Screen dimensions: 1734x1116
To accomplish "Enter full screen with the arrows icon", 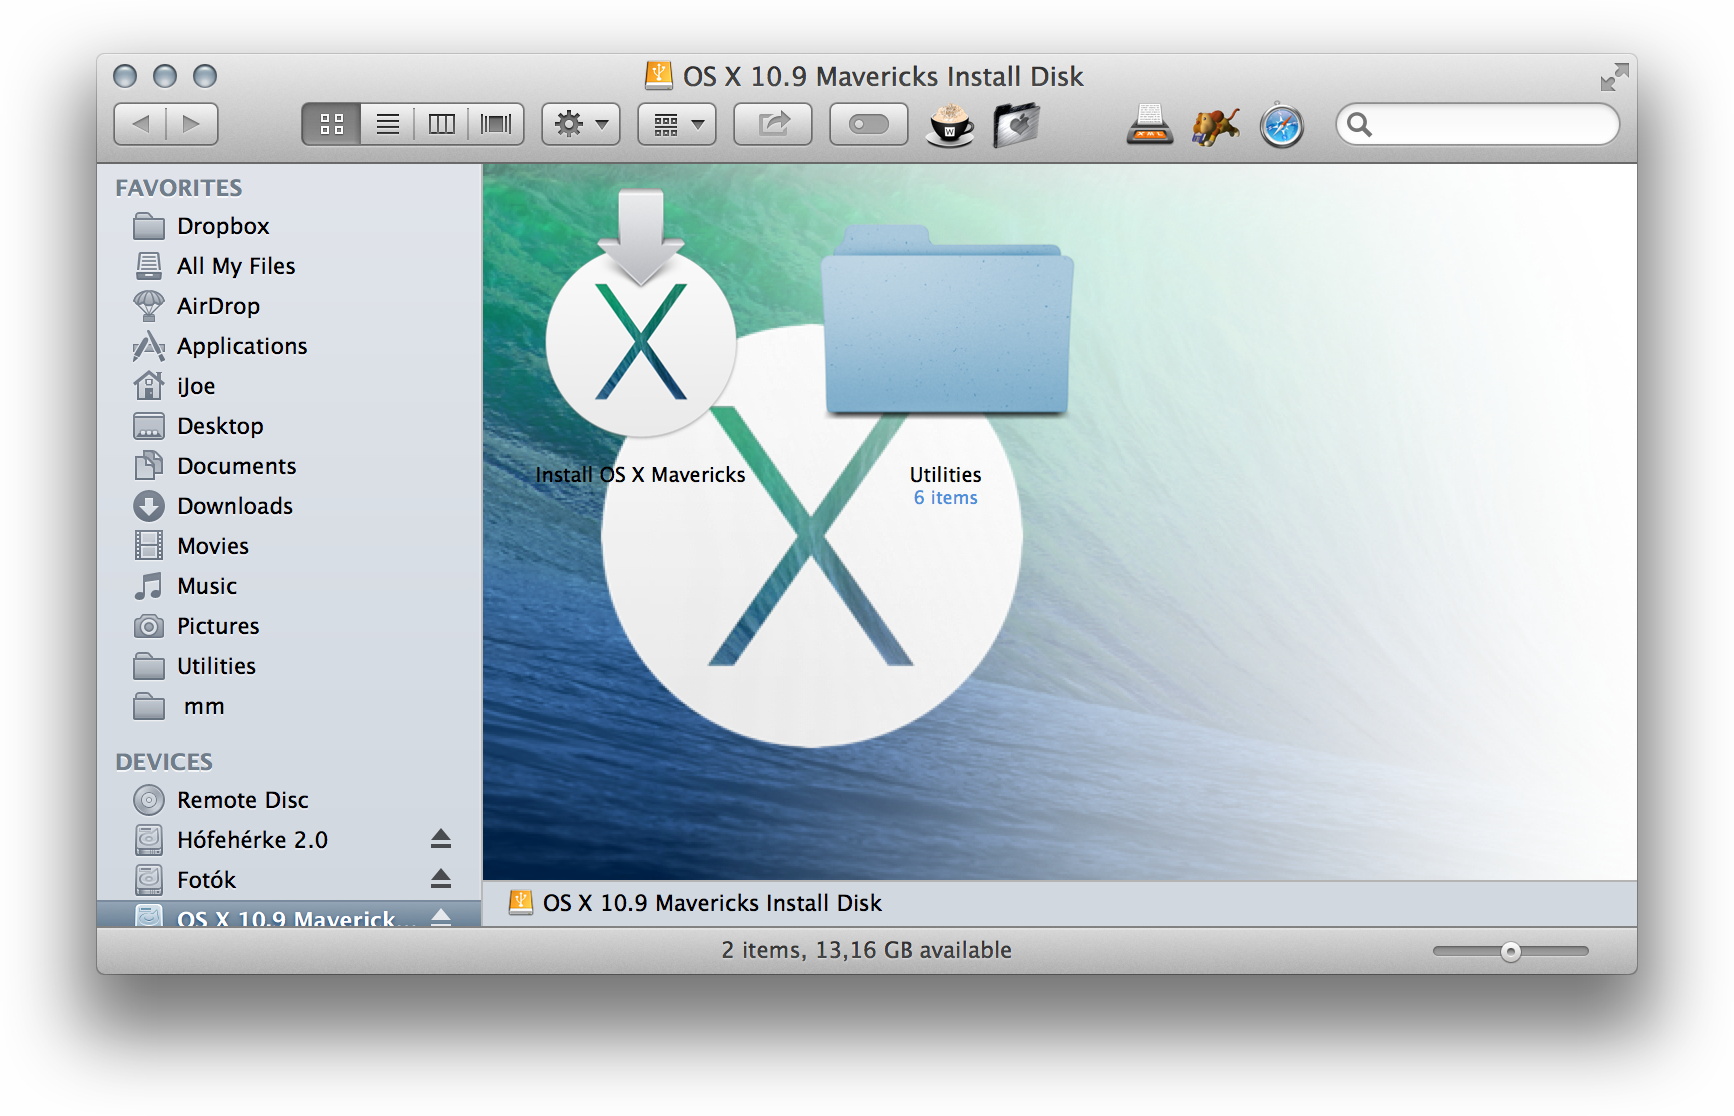I will 1614,77.
